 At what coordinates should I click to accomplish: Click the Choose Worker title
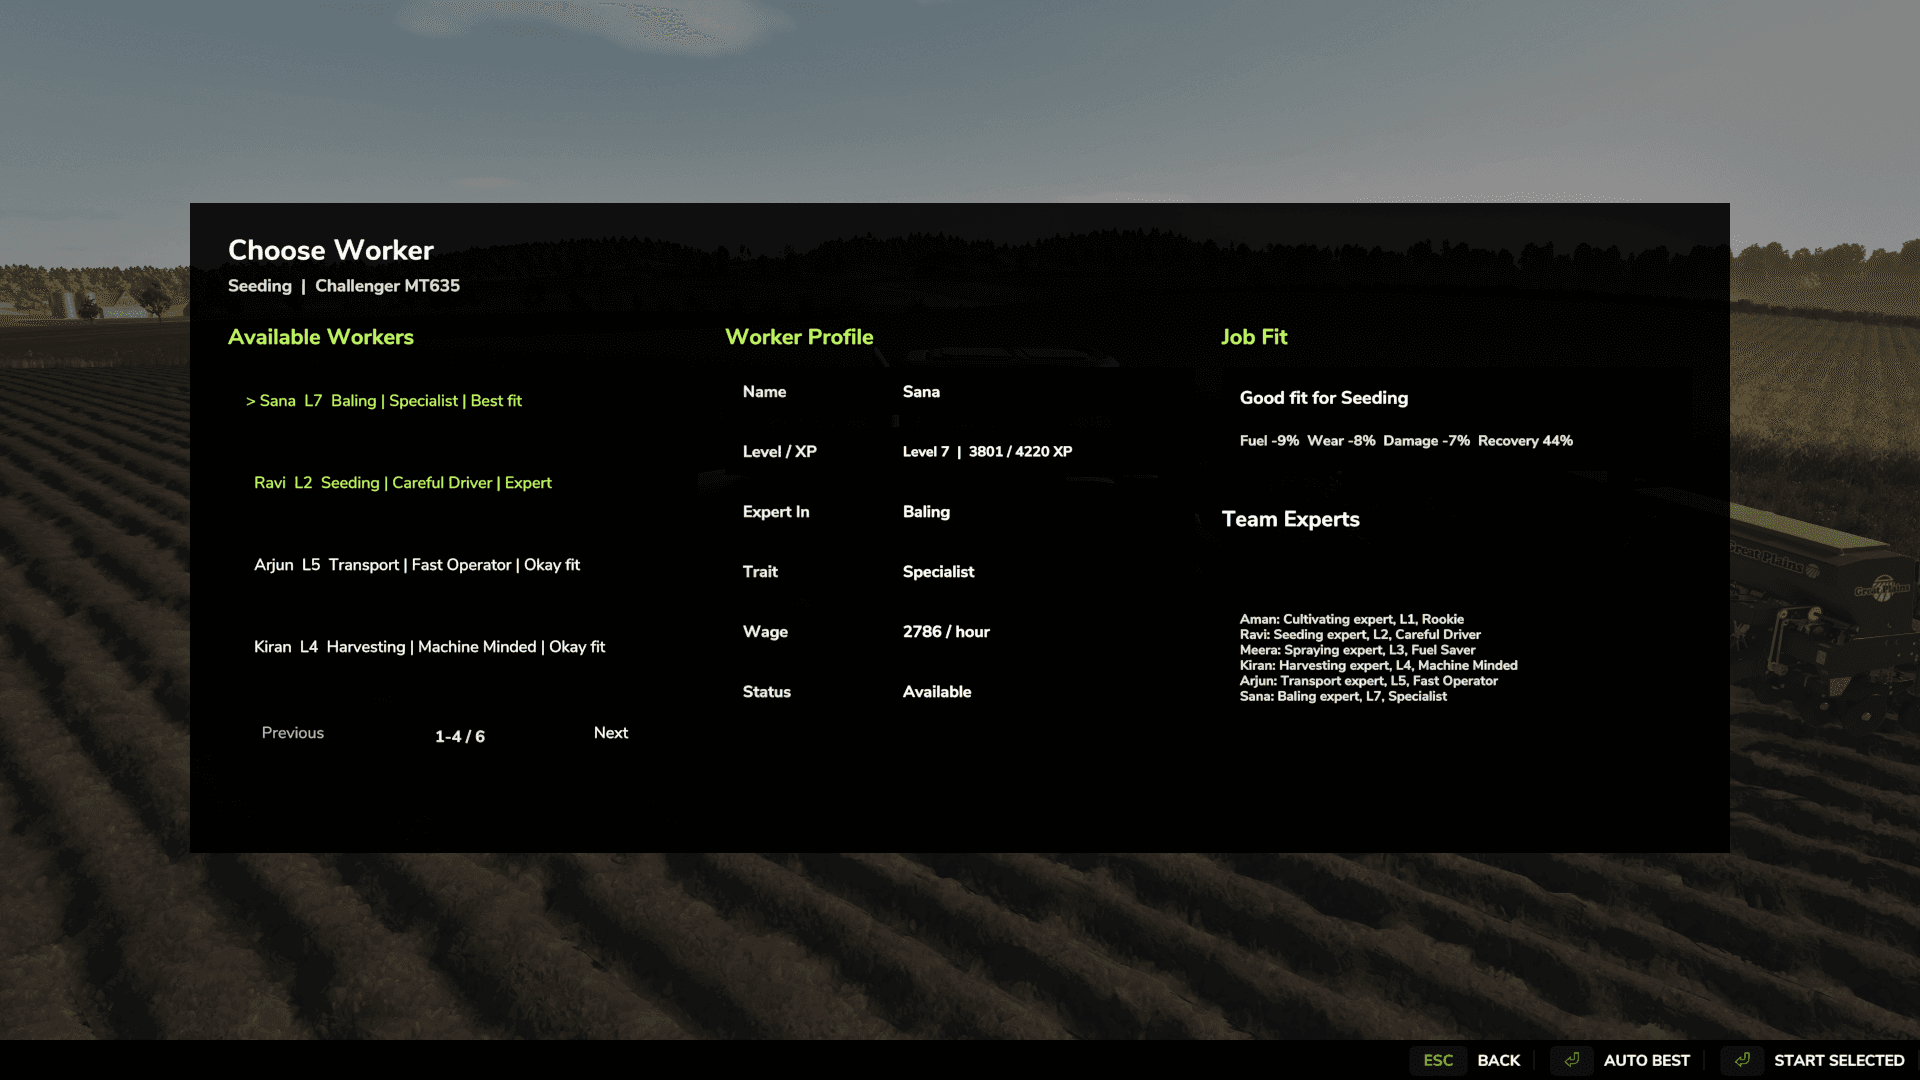(x=331, y=250)
